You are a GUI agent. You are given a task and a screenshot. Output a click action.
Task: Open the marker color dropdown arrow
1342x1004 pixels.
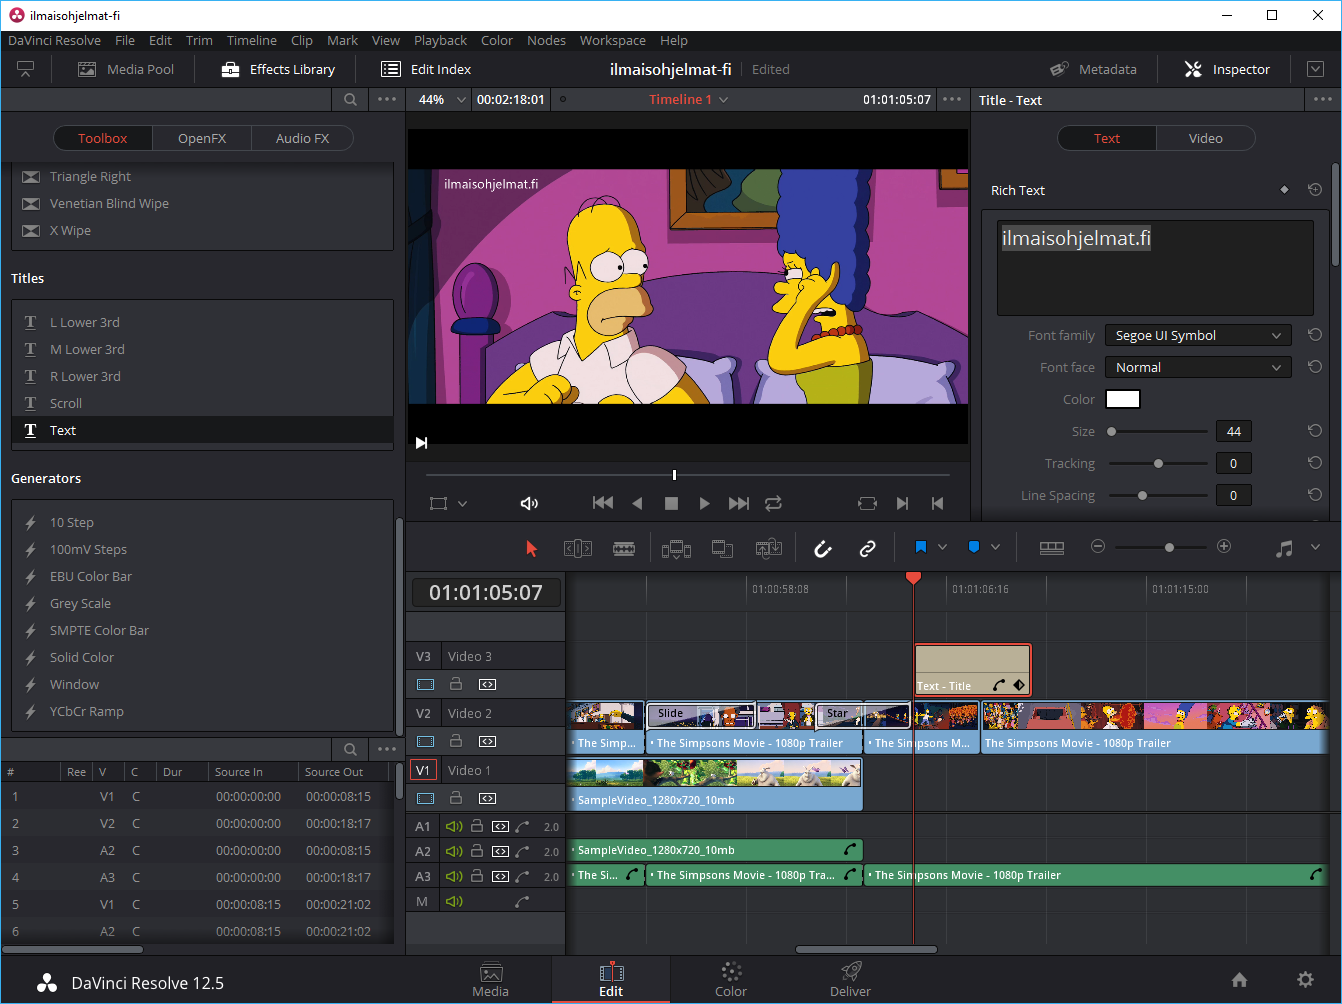(x=995, y=547)
